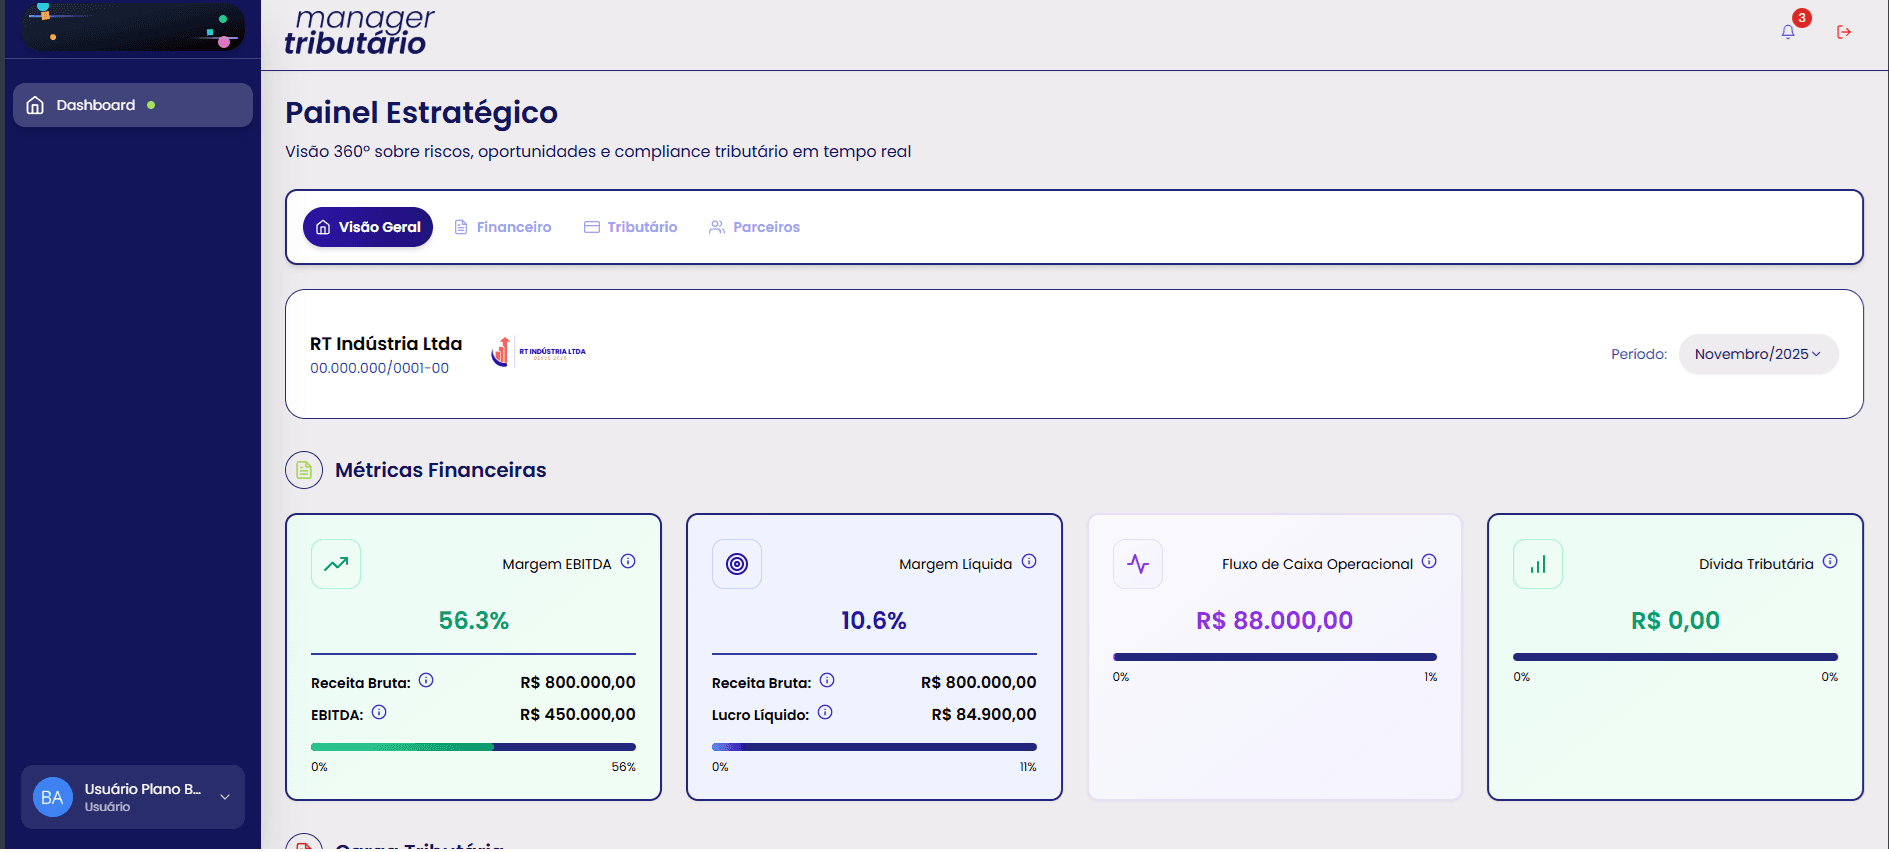The width and height of the screenshot is (1889, 852).
Task: Open the Tributário tab
Action: pos(631,227)
